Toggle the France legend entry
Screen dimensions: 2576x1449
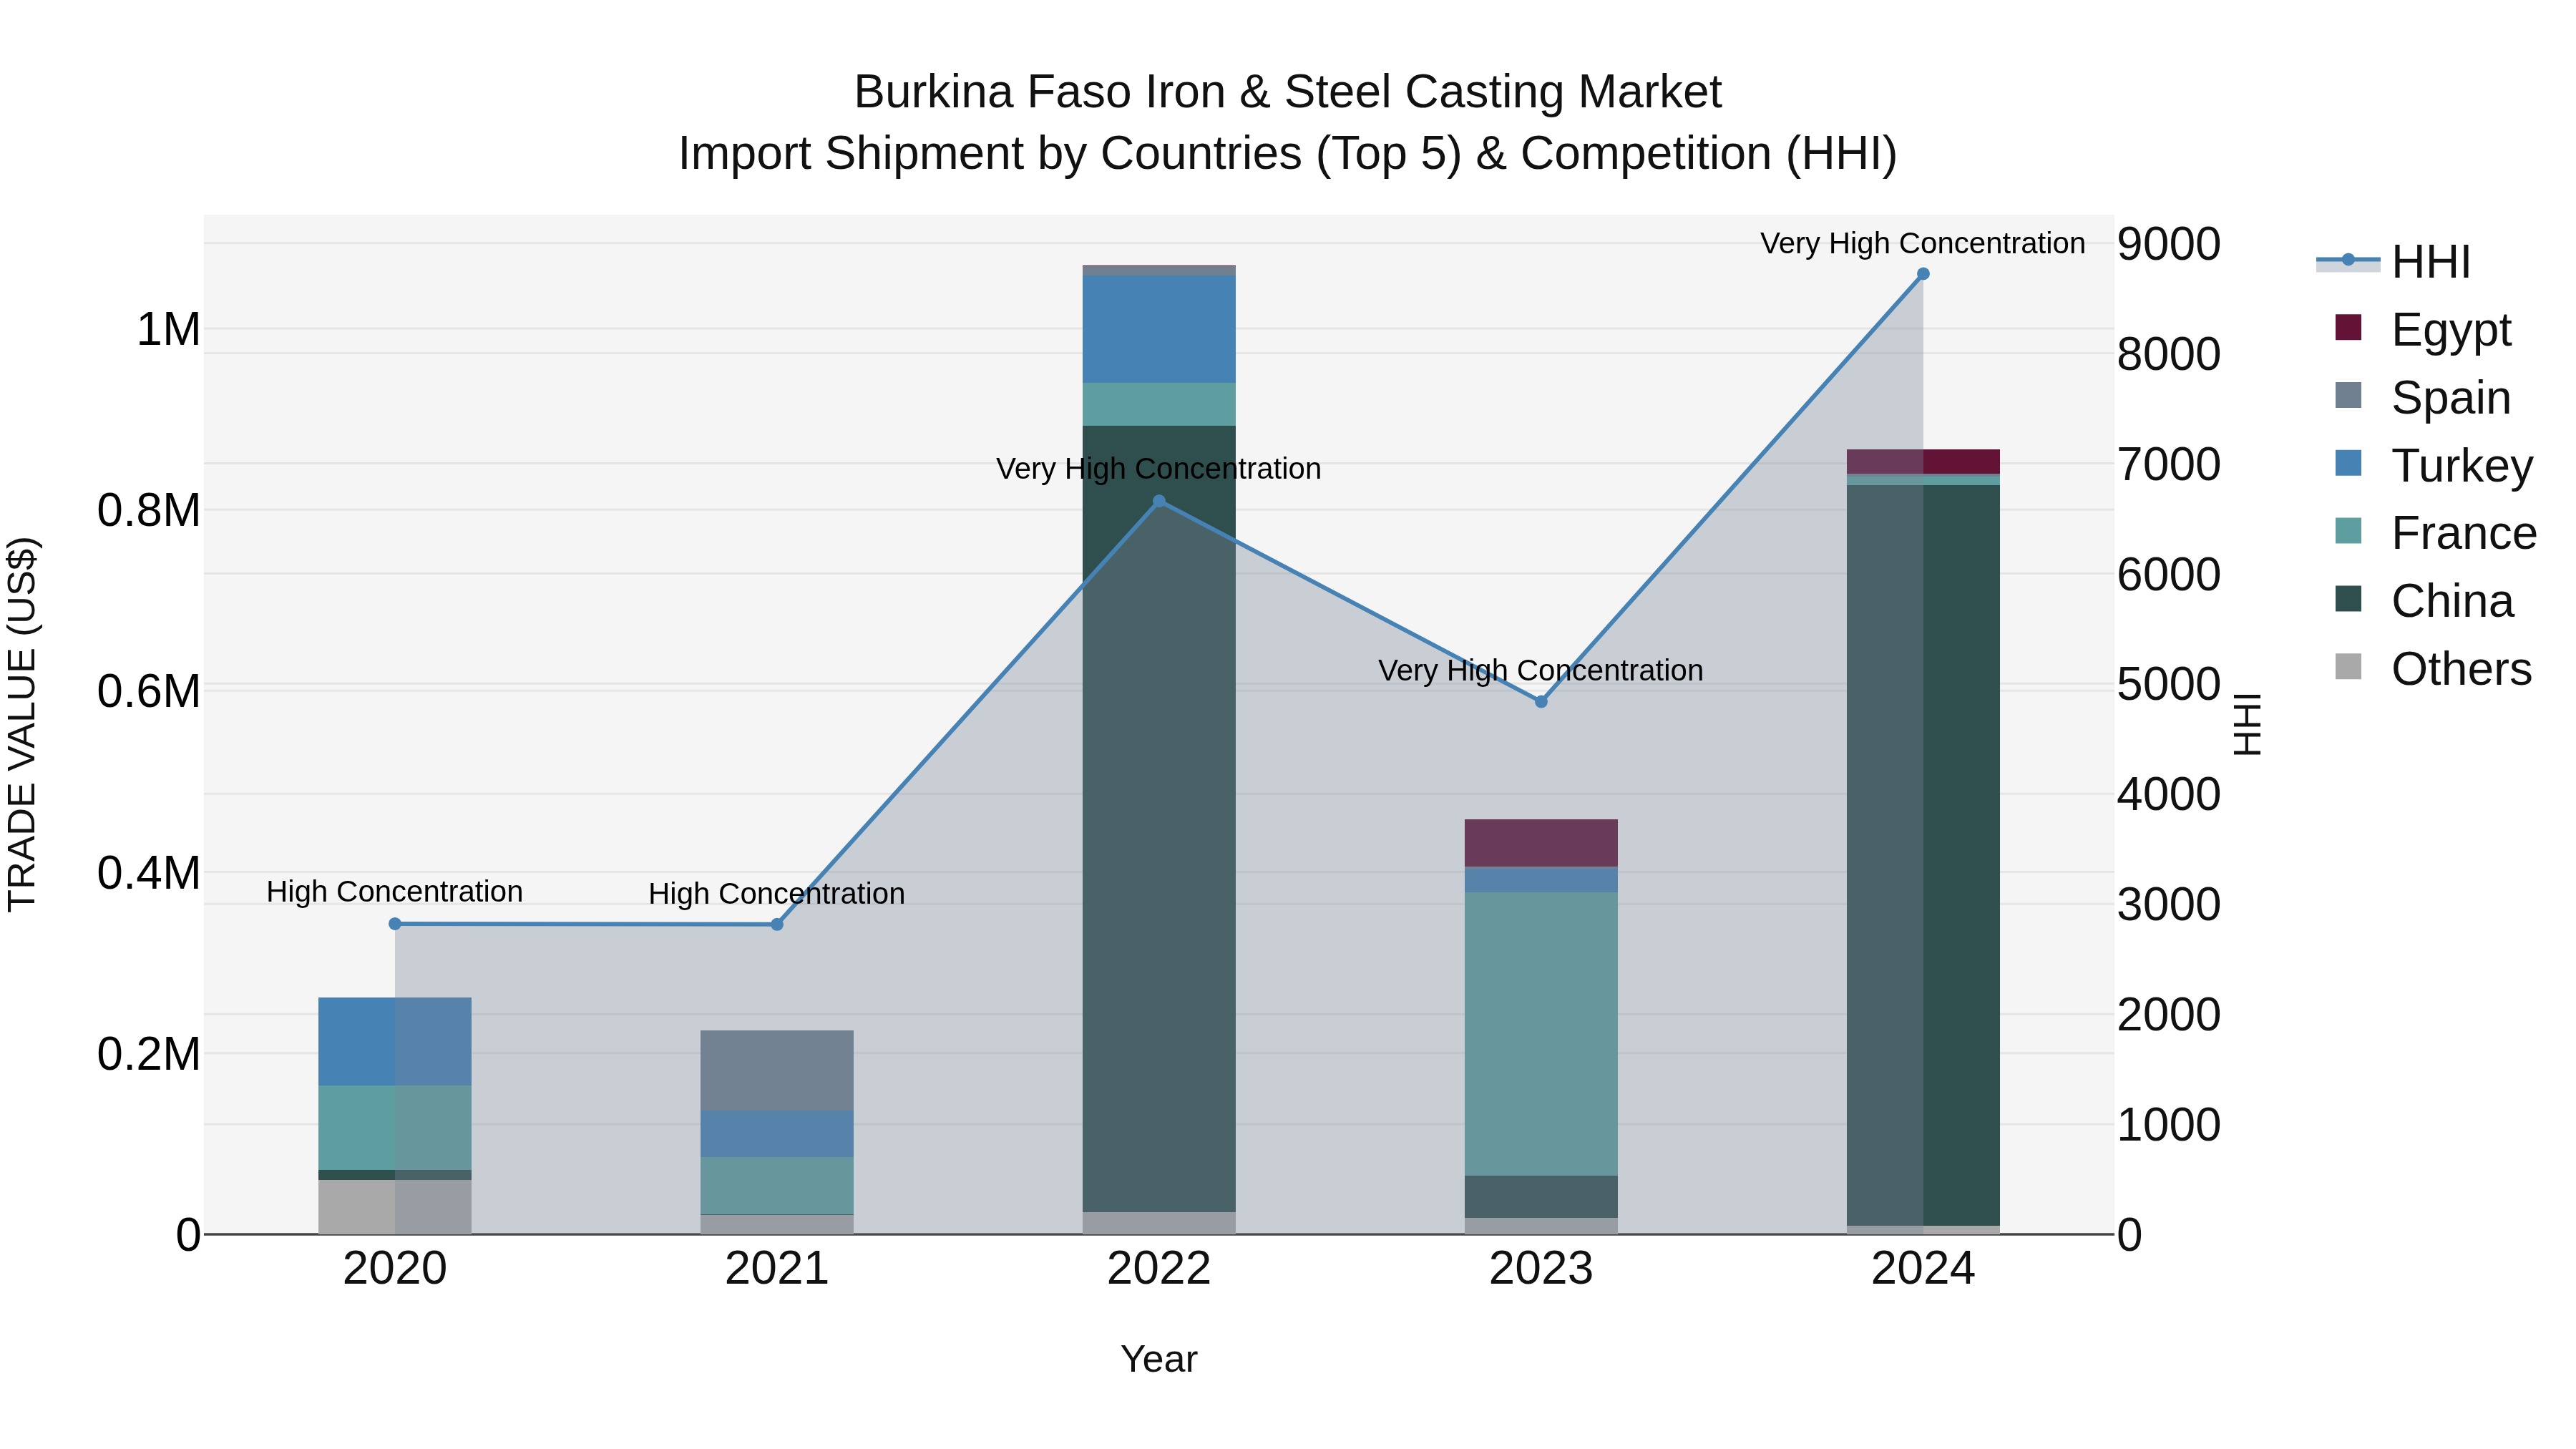(2435, 533)
